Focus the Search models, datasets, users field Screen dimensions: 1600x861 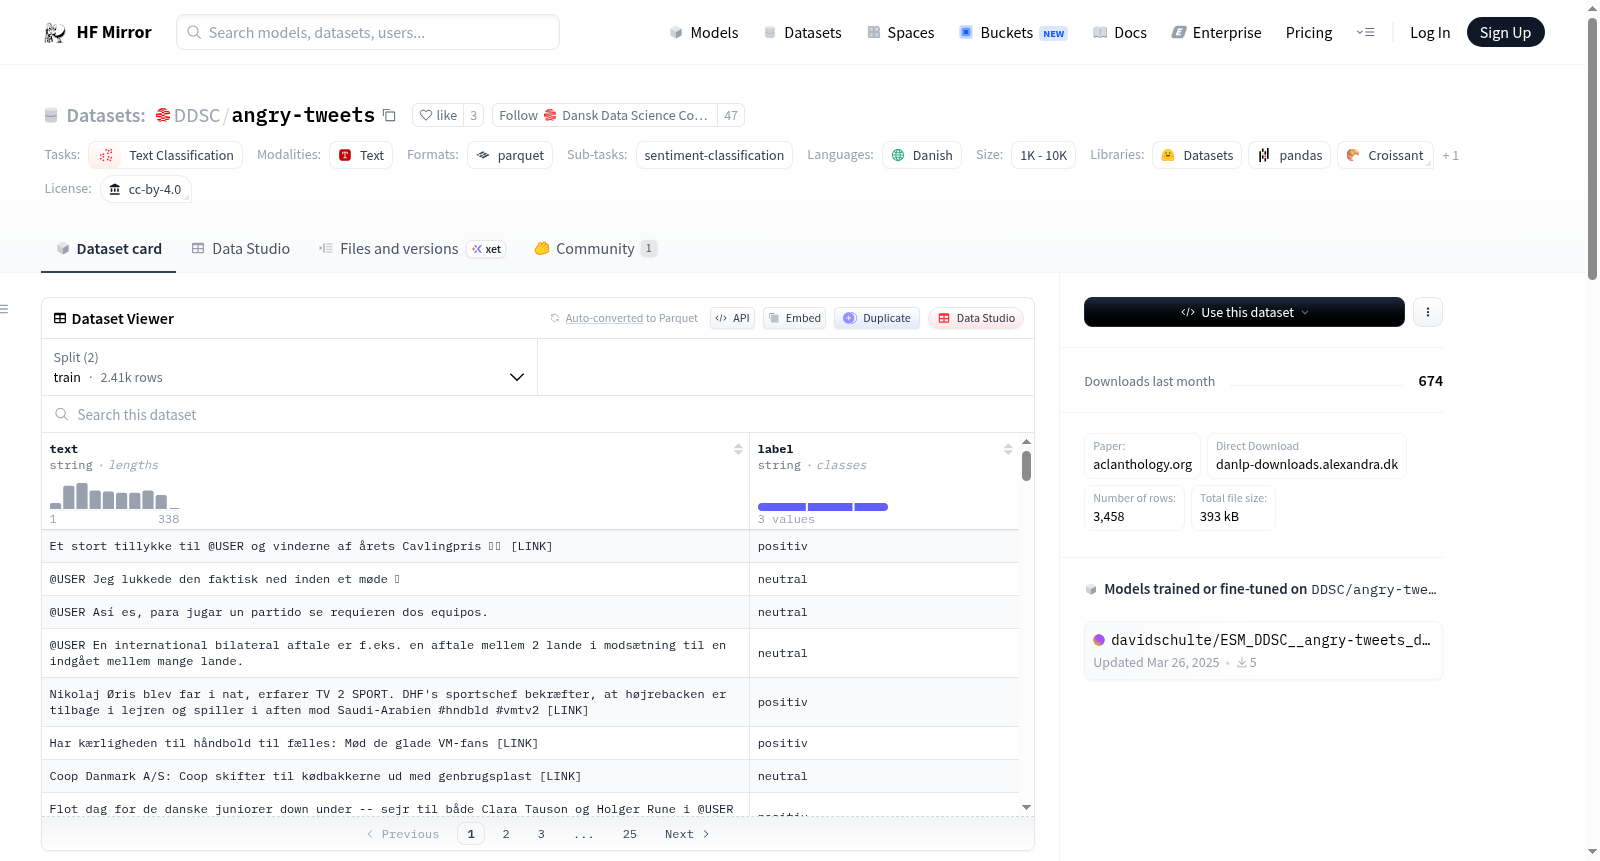tap(368, 33)
